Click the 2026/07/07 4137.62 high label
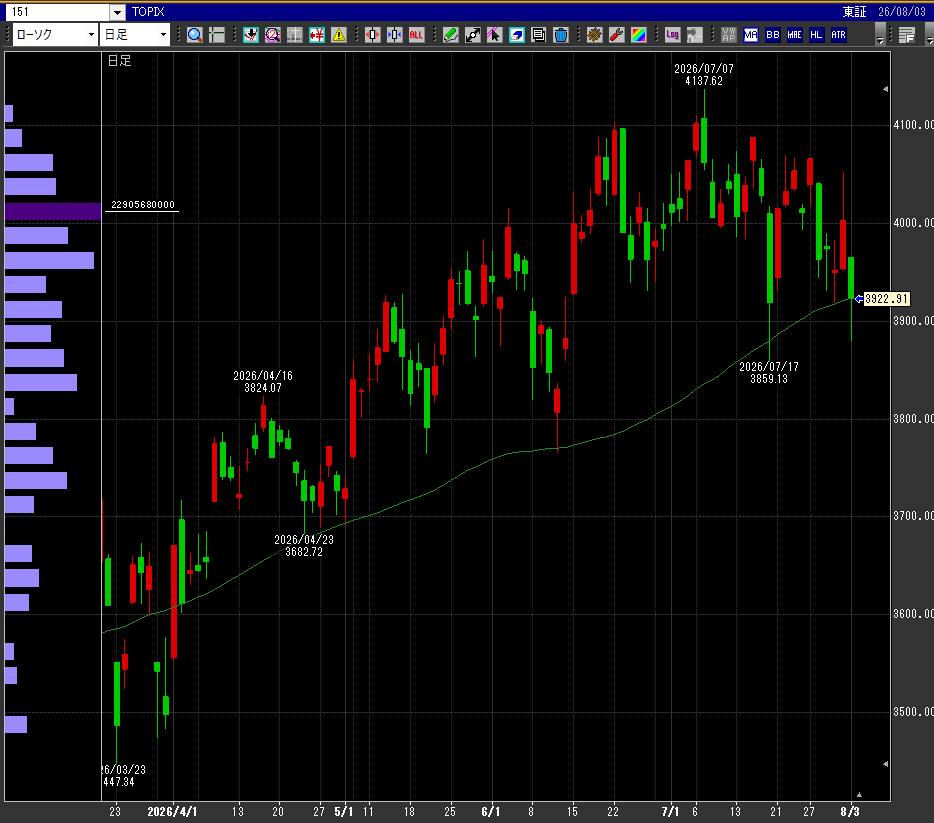934x823 pixels. coord(704,75)
